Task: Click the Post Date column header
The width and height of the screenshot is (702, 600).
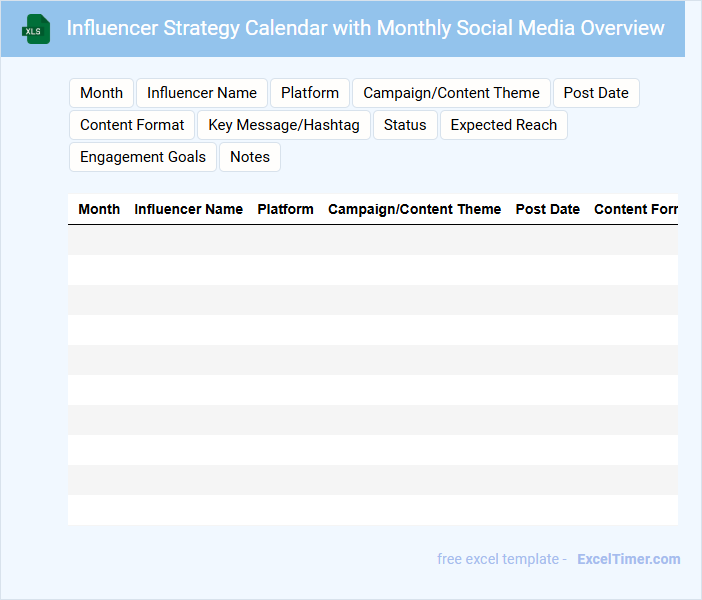Action: 547,209
